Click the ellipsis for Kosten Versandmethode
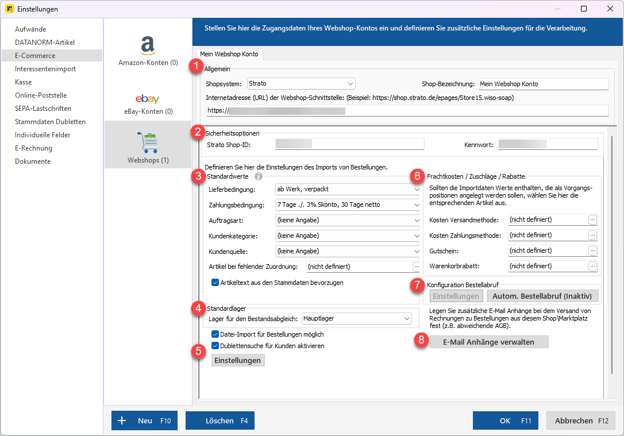 (x=592, y=219)
